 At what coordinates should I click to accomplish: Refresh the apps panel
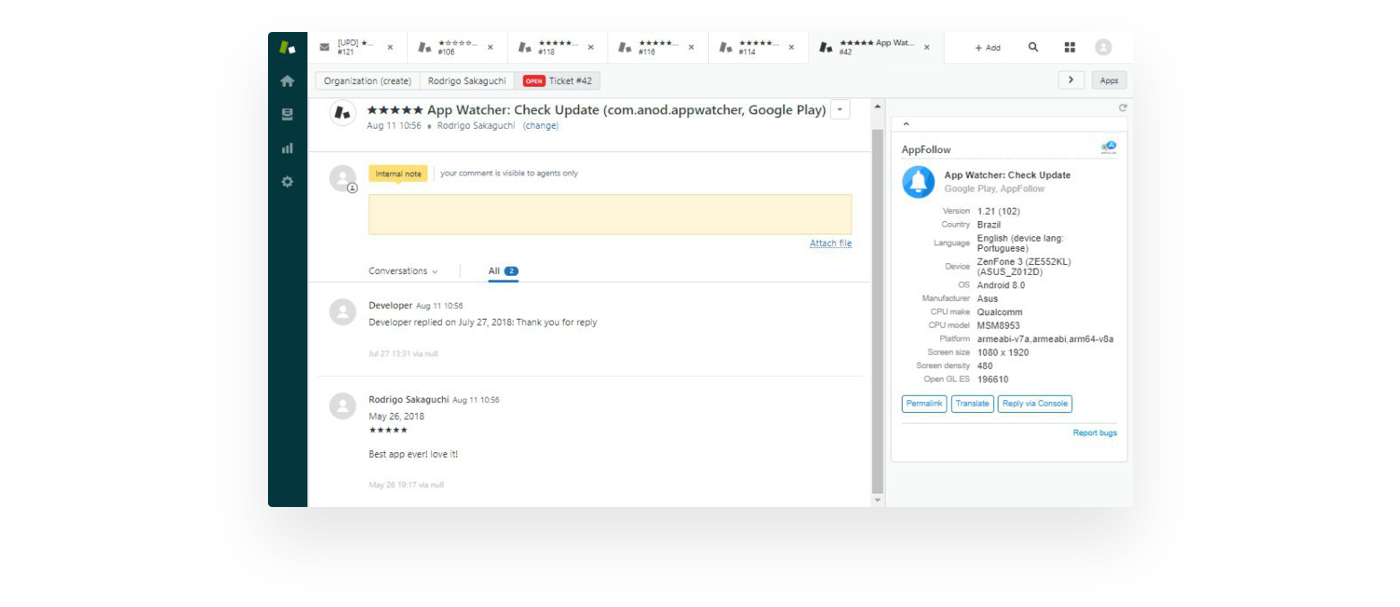click(x=1122, y=108)
